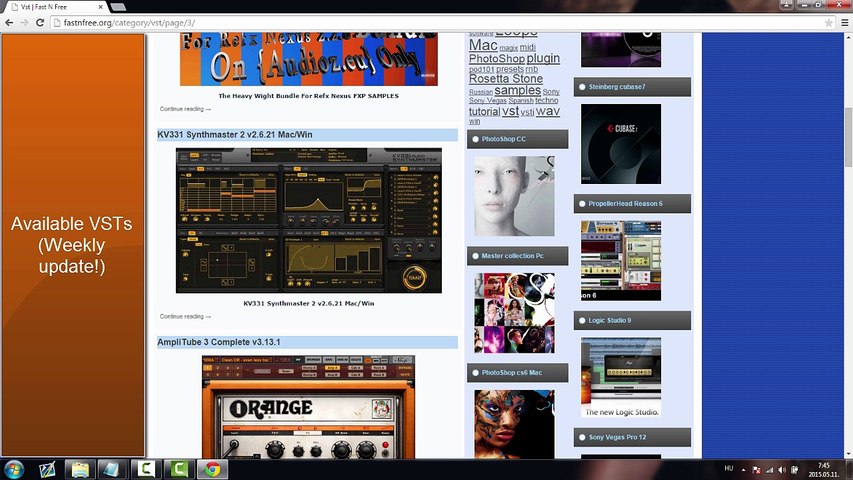Open the green C app on taskbar
This screenshot has height=480, width=853.
click(178, 469)
